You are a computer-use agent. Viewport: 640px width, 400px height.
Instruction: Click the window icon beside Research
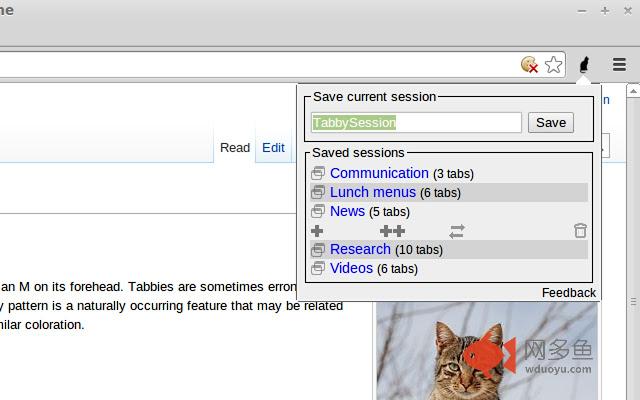(318, 250)
